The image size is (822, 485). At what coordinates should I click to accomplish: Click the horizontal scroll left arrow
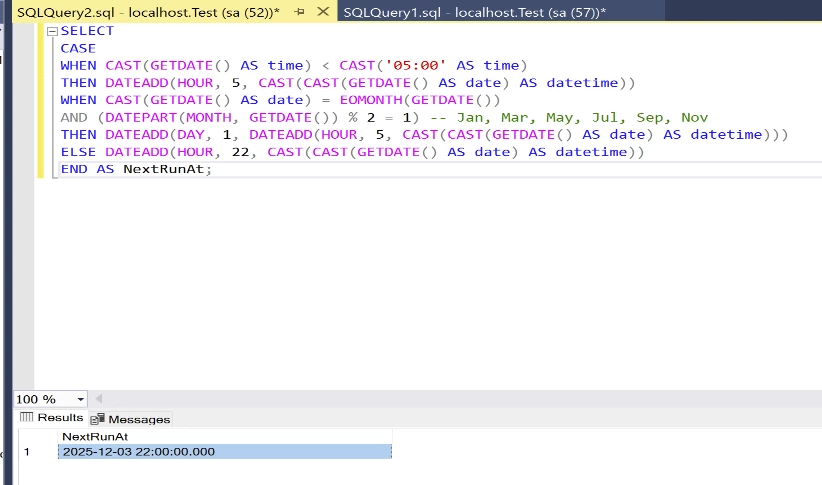coord(98,399)
